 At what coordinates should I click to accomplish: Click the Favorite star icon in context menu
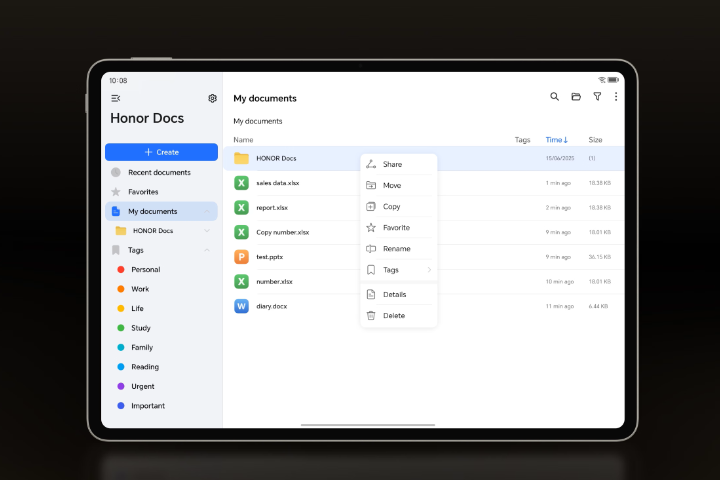tap(371, 227)
